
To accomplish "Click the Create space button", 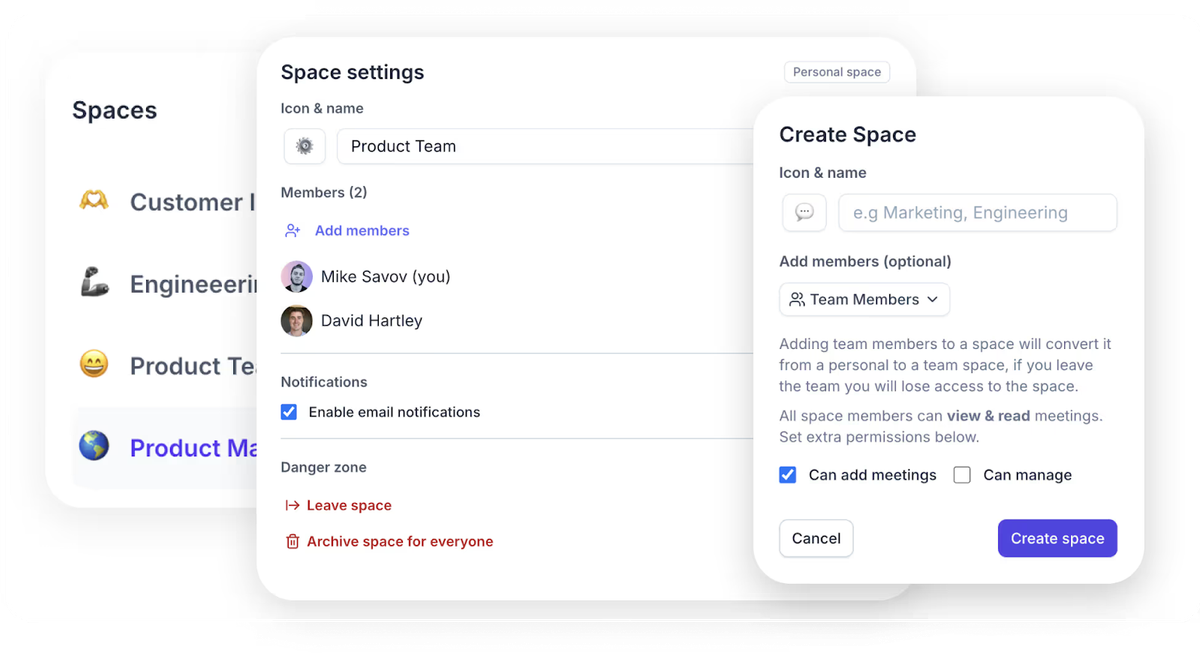I will coord(1057,538).
